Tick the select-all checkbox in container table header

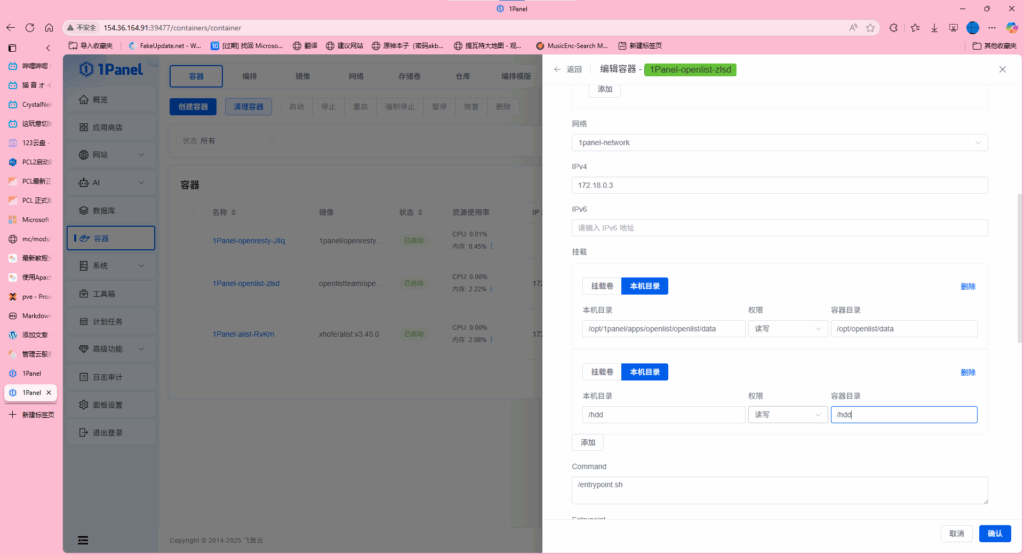point(190,212)
